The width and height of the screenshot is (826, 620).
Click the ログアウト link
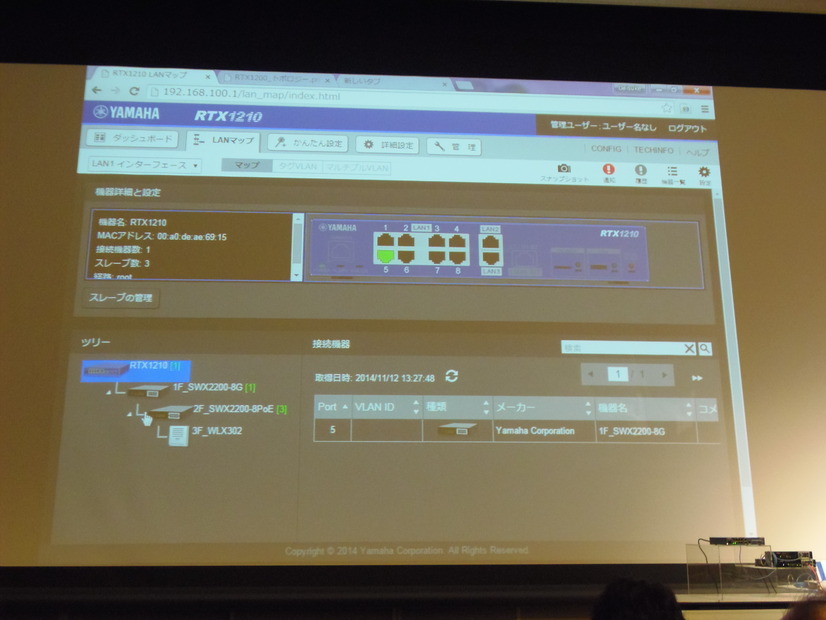(x=687, y=128)
